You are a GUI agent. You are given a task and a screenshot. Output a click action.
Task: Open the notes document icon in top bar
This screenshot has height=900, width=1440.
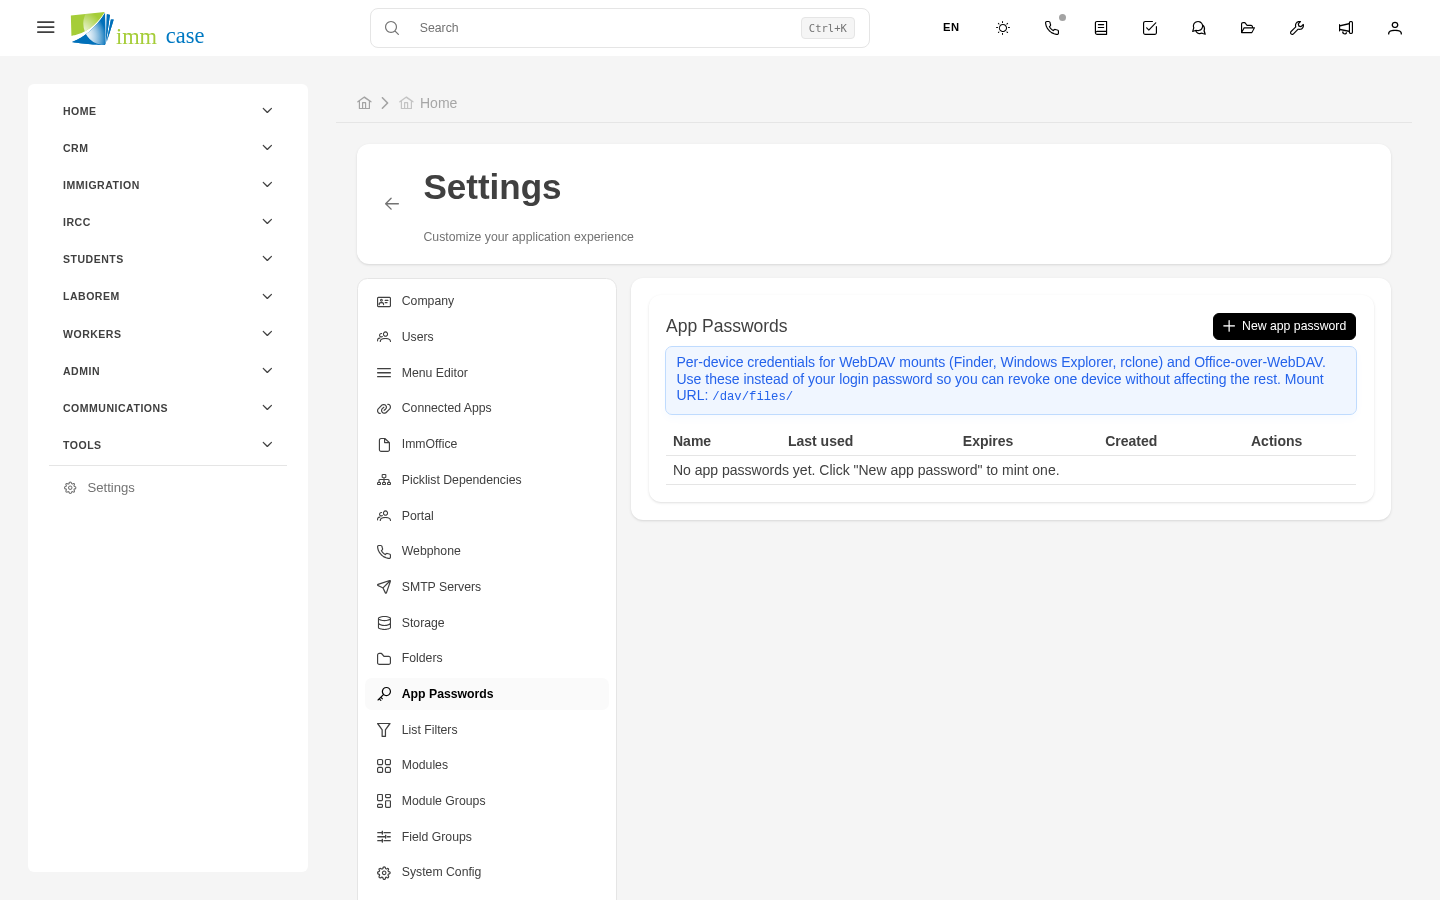[x=1101, y=28]
